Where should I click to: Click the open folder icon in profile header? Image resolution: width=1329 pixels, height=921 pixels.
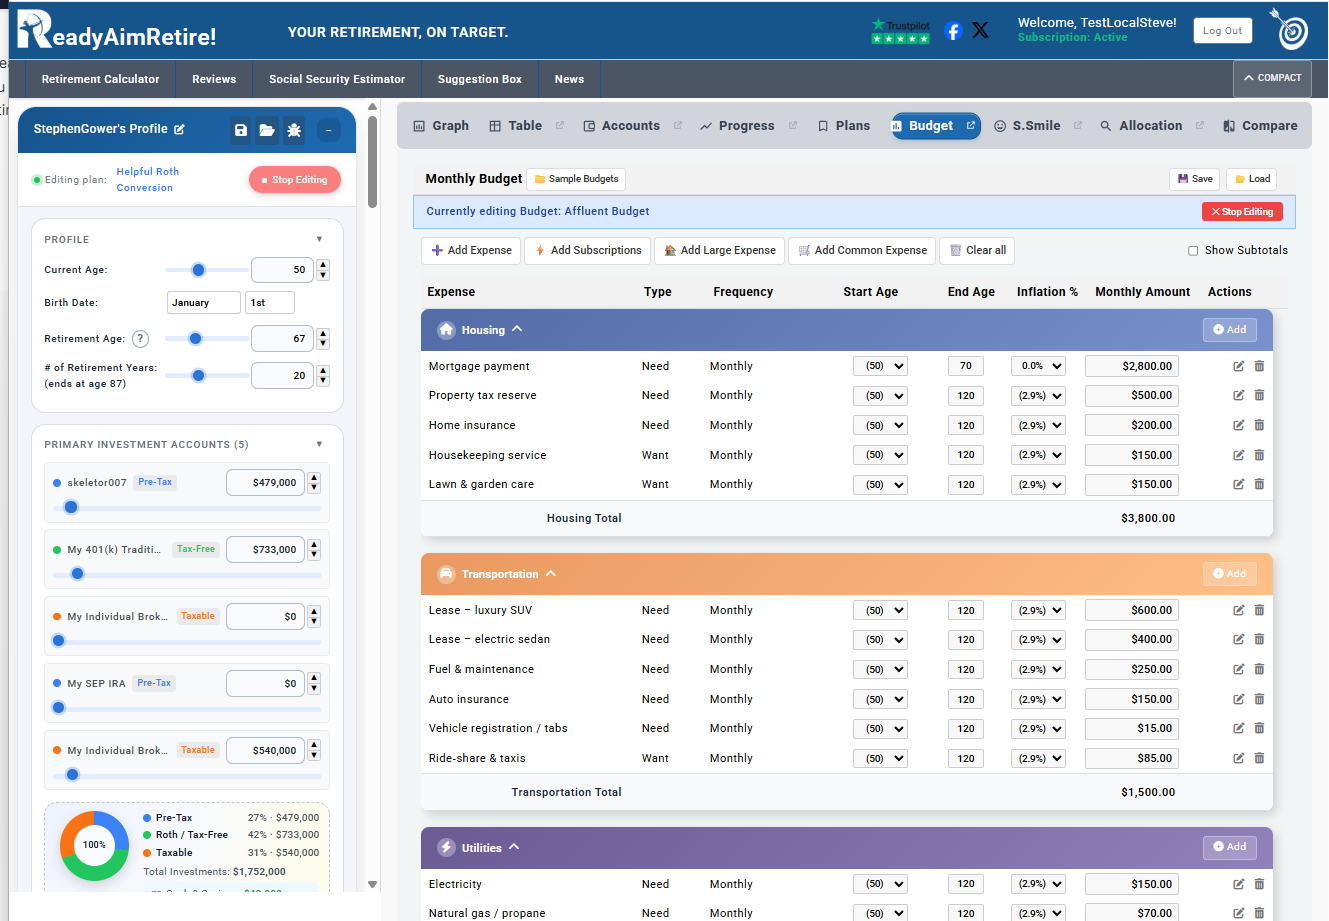[x=267, y=130]
